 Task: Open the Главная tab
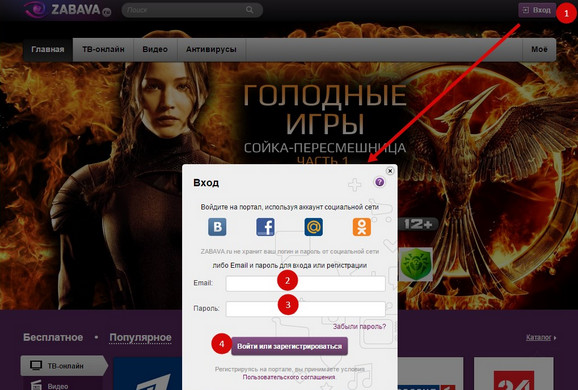[48, 49]
